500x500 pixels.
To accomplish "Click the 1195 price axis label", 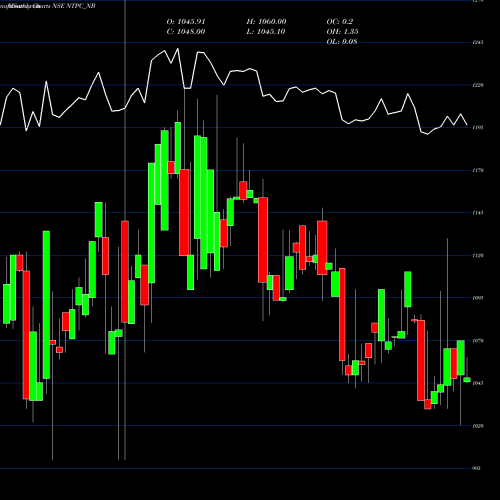I will pos(478,127).
